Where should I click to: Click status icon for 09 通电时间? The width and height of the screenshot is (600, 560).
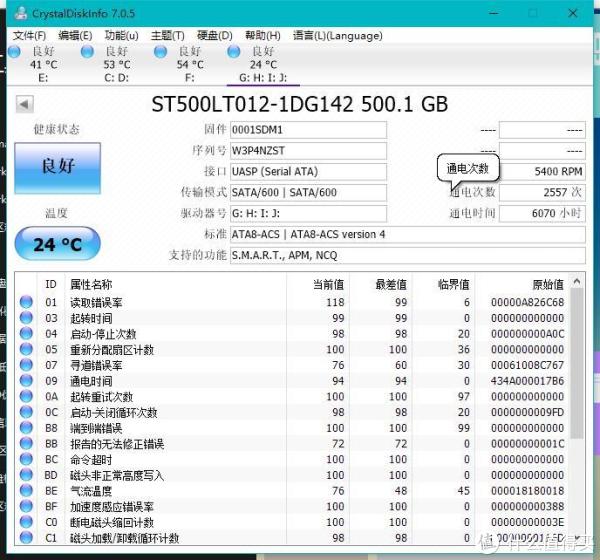26,380
